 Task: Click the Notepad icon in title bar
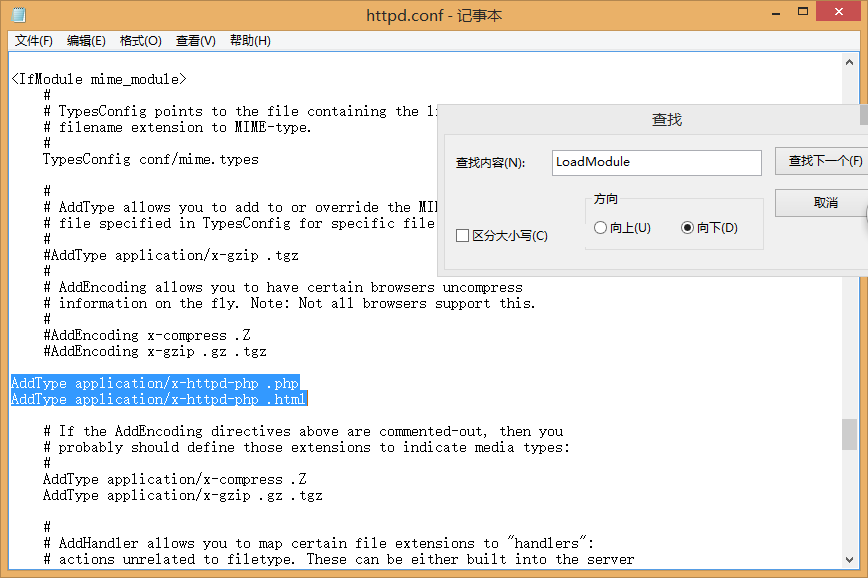19,15
